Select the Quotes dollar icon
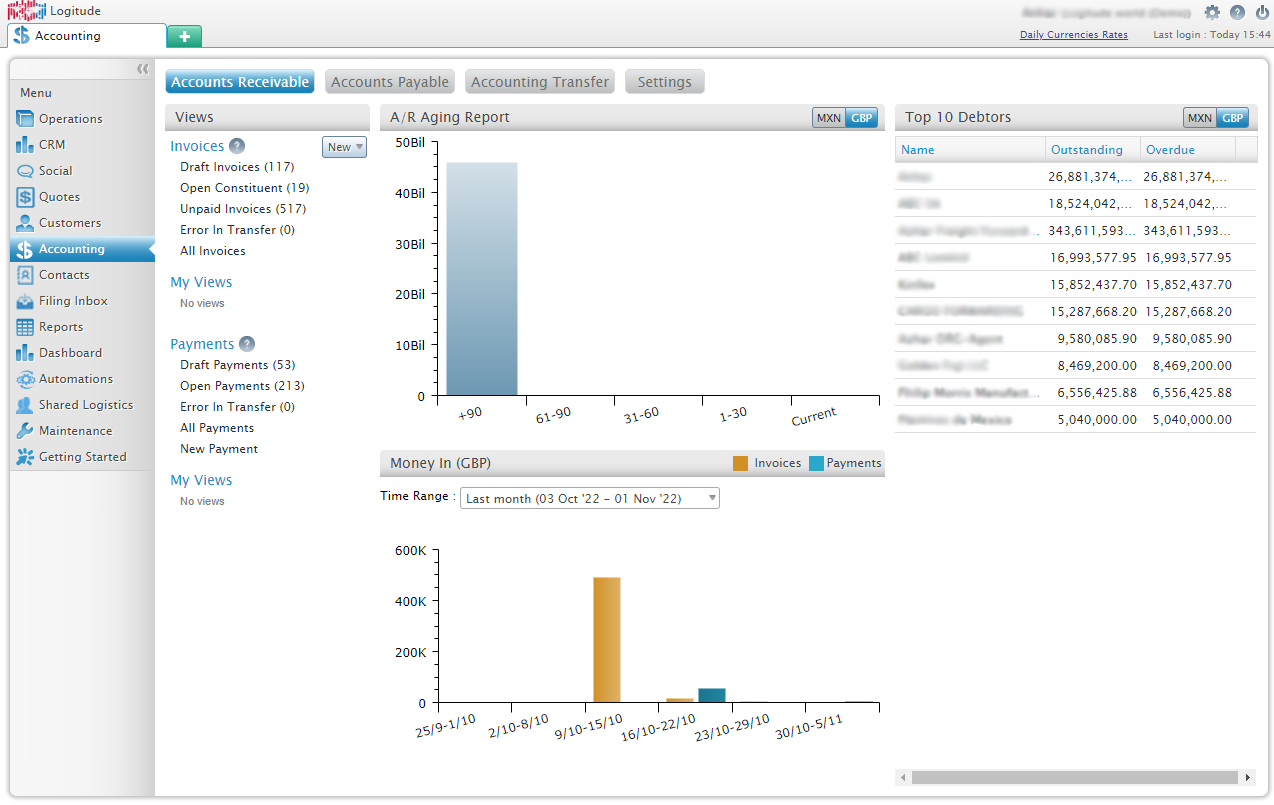The height and width of the screenshot is (805, 1274). 25,196
